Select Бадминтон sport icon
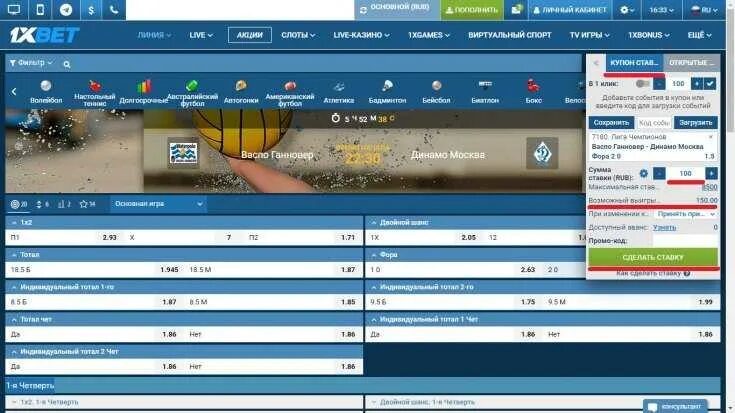 (387, 91)
